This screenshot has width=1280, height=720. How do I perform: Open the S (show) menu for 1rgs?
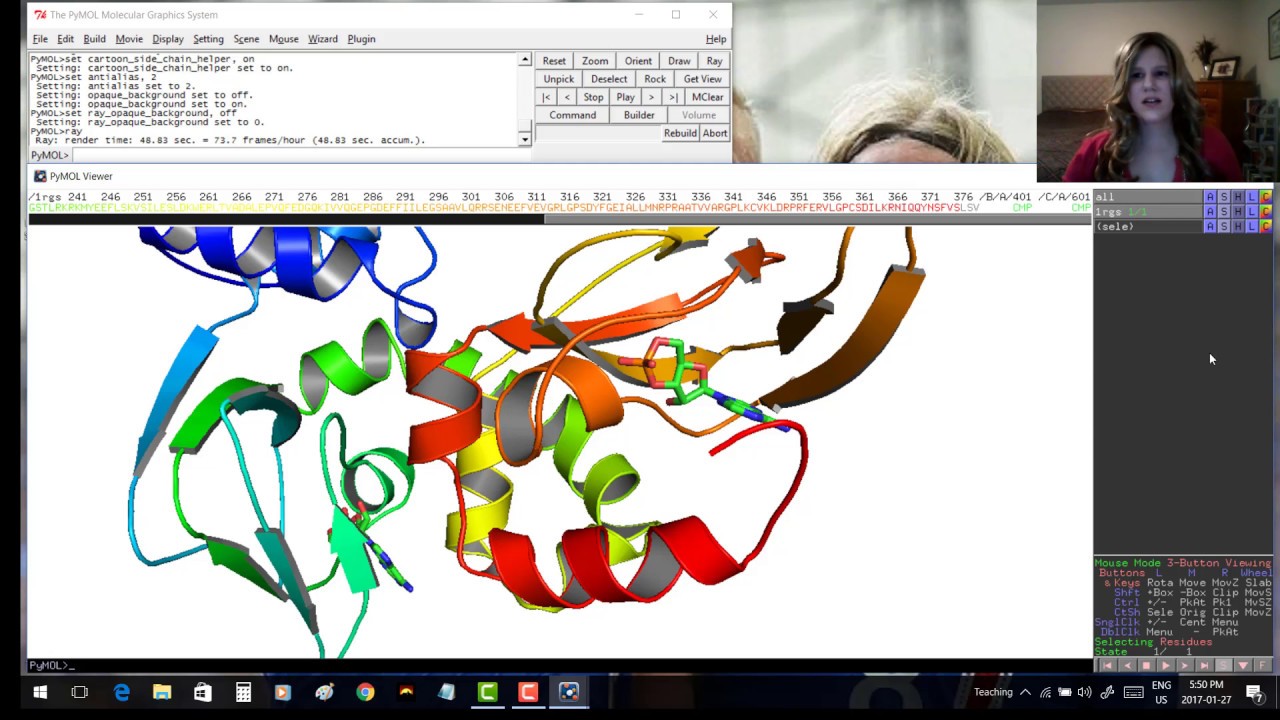coord(1224,212)
